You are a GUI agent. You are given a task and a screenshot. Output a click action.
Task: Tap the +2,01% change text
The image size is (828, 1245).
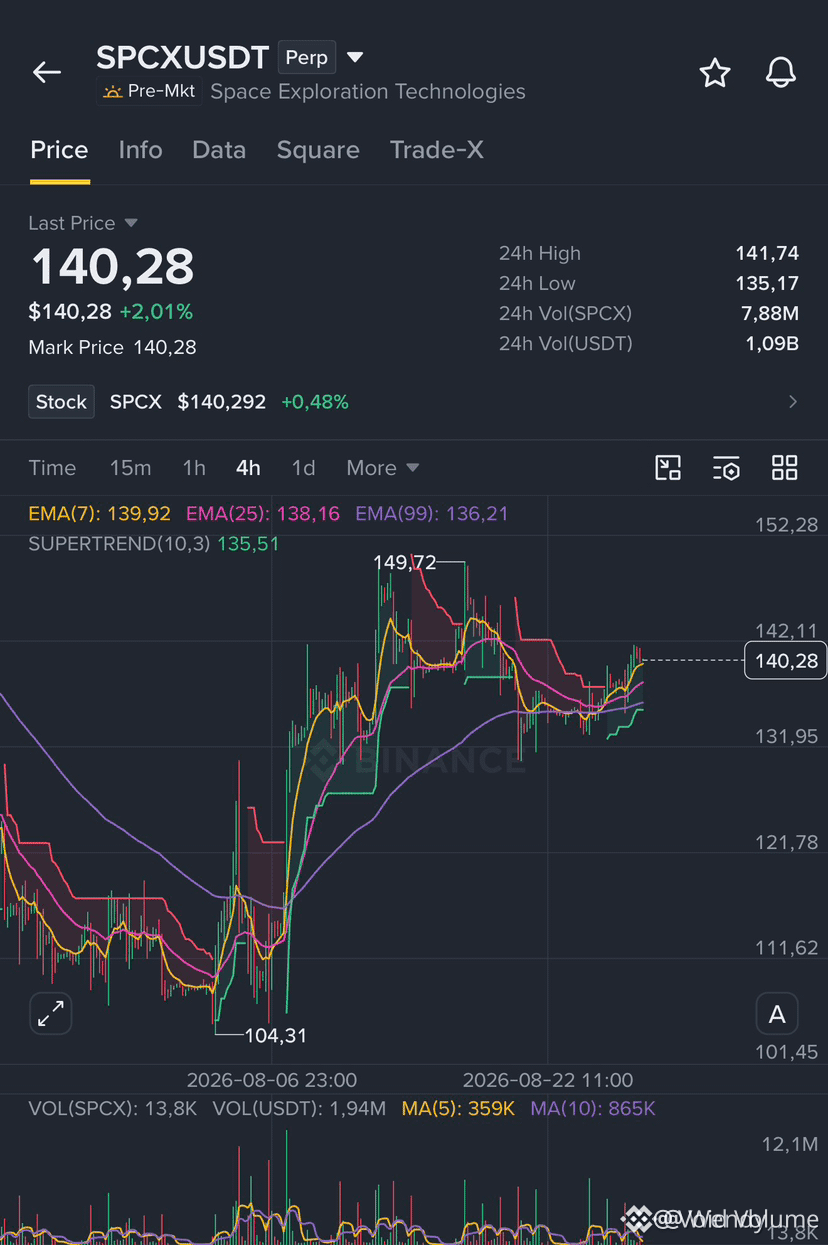pos(156,312)
